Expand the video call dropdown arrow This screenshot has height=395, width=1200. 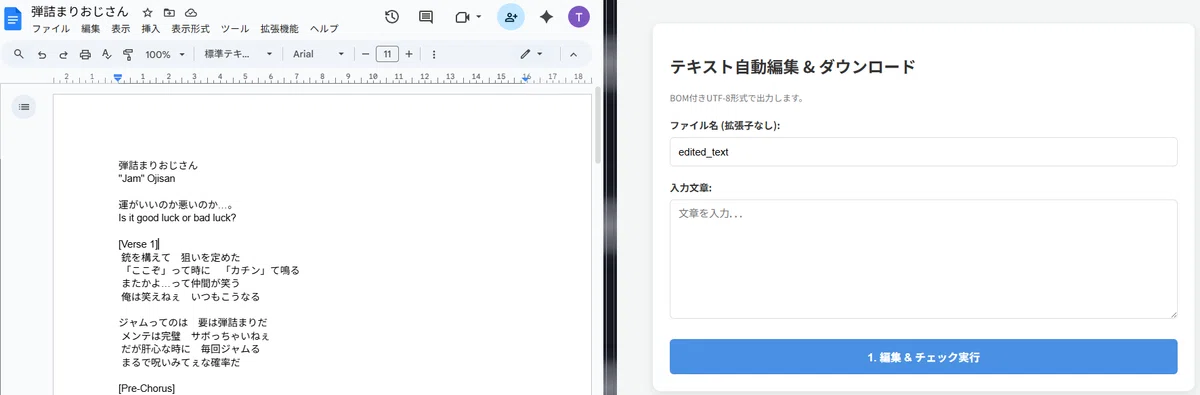coord(479,17)
